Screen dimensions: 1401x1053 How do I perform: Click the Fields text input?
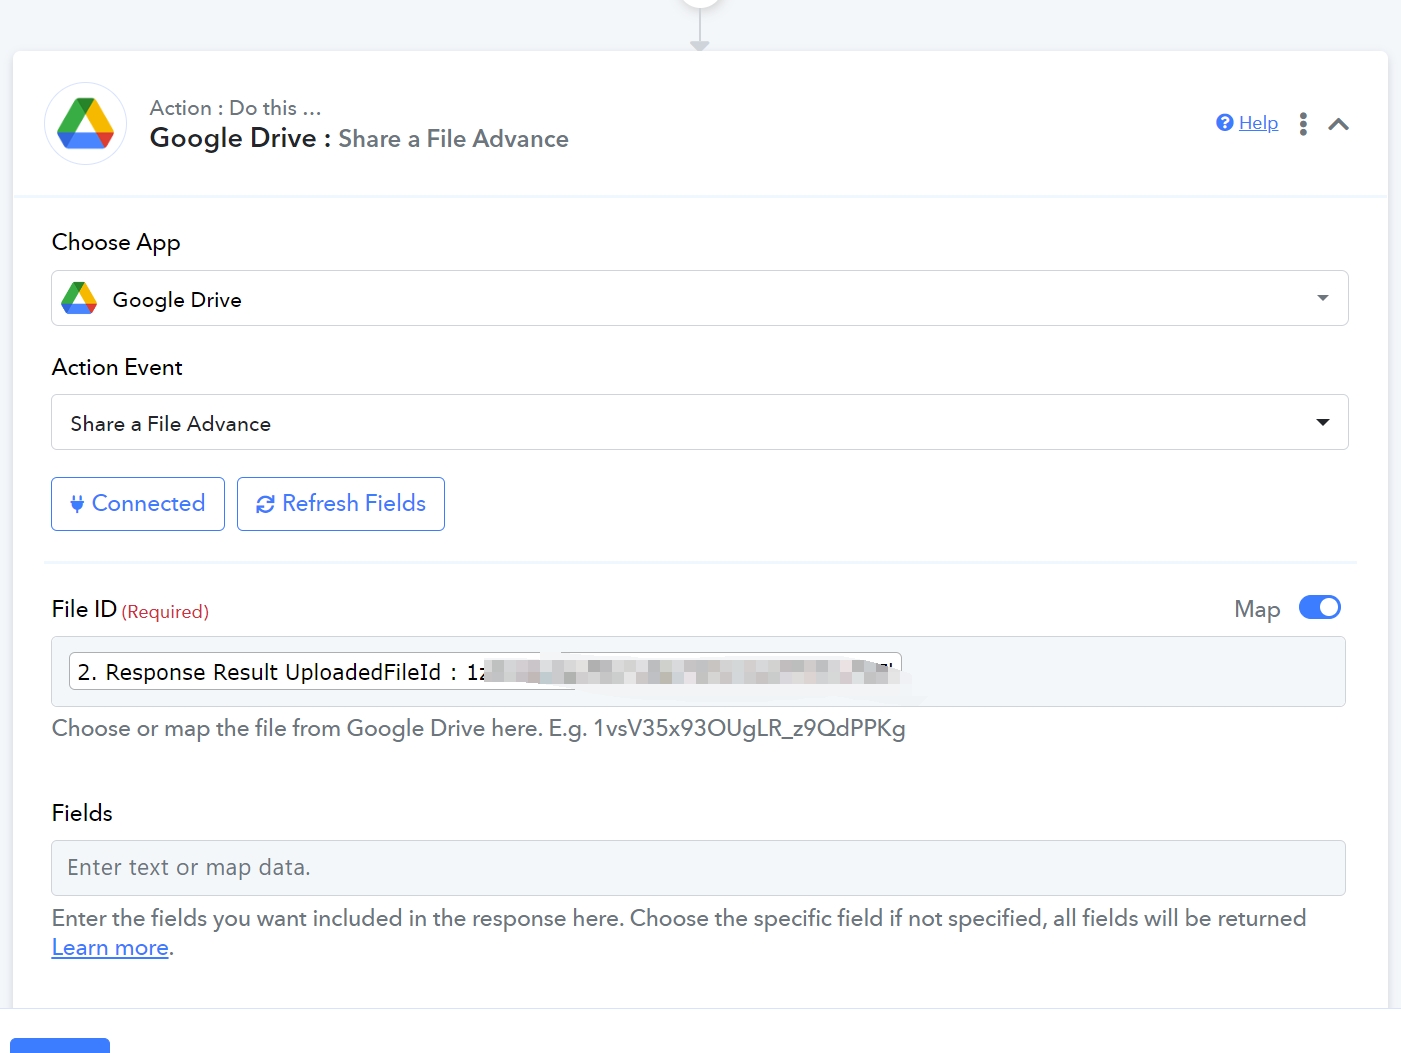point(698,868)
